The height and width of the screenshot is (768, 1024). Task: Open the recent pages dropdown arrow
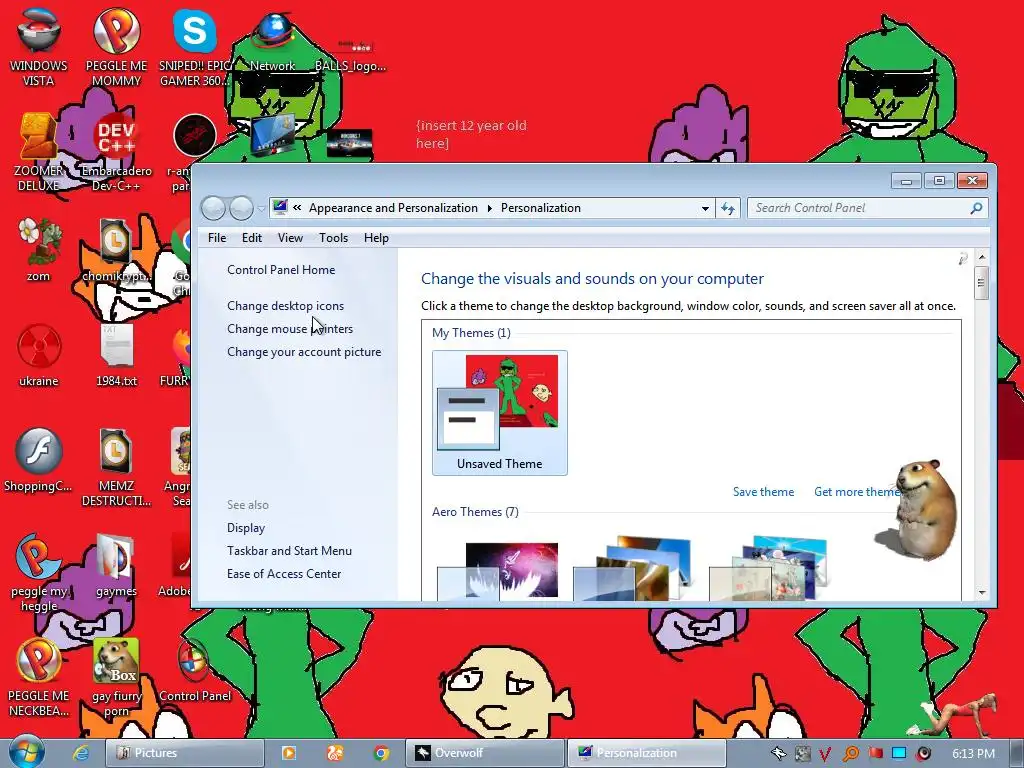pos(261,208)
